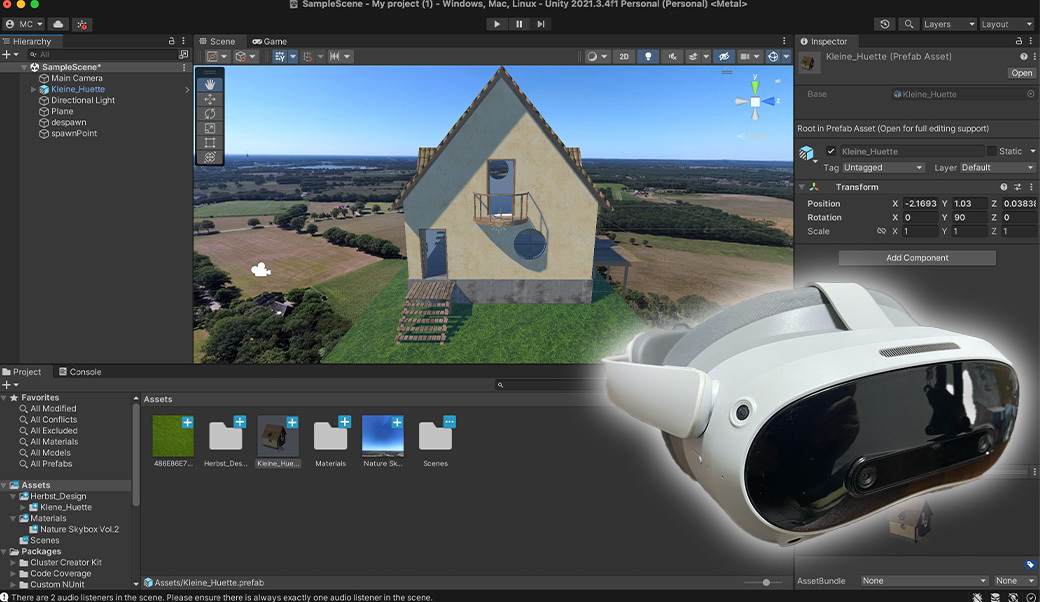Viewport: 1040px width, 602px height.
Task: Toggle 2D view mode in Scene
Action: [624, 57]
